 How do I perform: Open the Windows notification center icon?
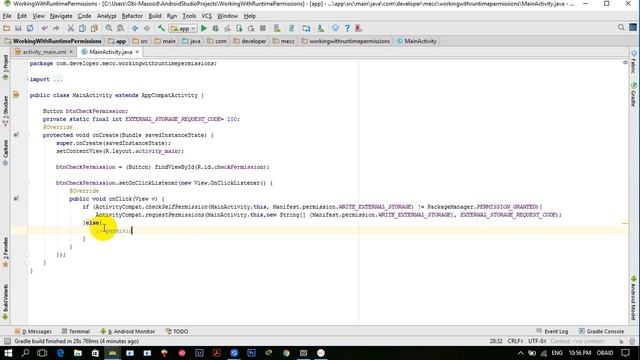pos(626,353)
